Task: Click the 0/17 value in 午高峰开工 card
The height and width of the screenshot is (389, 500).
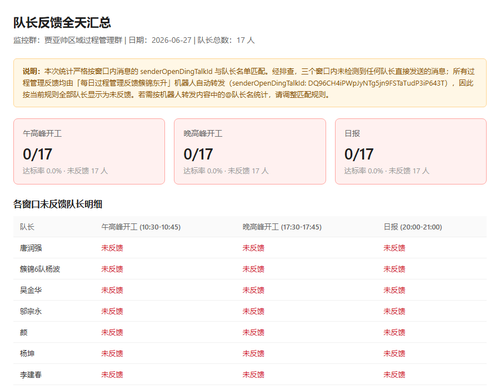Action: pyautogui.click(x=37, y=154)
